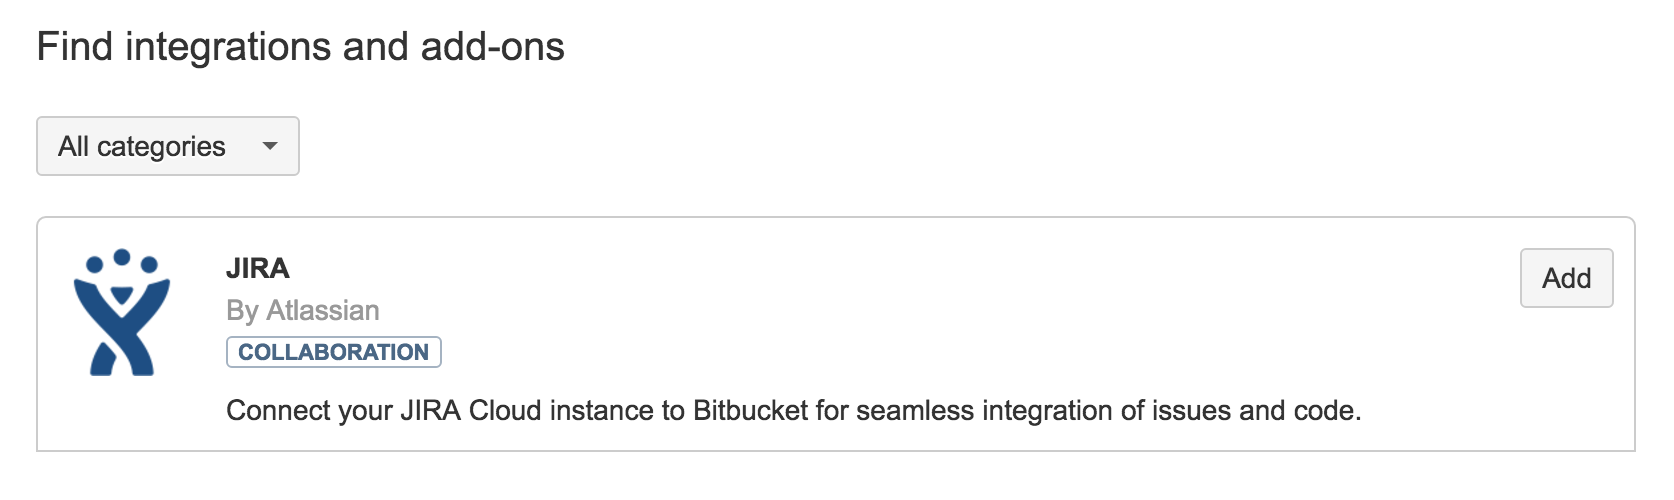This screenshot has width=1674, height=500.
Task: Filter add-ons by the COLLABORATION badge
Action: (333, 352)
